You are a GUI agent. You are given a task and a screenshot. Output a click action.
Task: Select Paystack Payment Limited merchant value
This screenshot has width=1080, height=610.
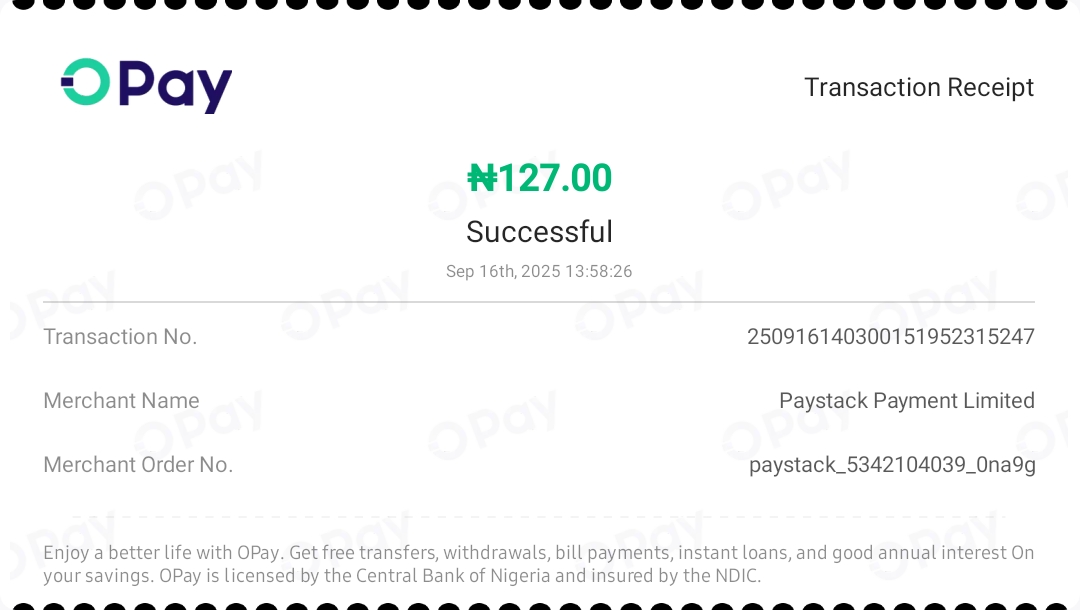click(906, 401)
